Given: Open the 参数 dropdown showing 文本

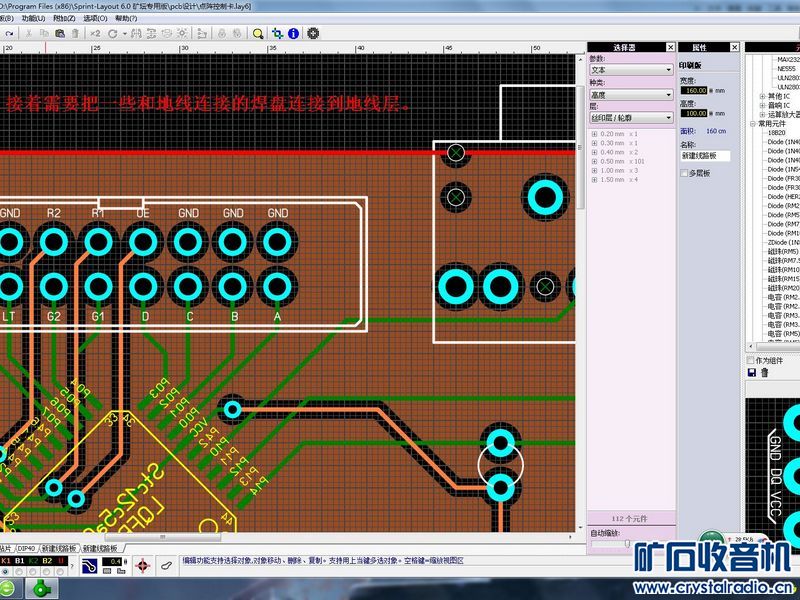Looking at the screenshot, I should tap(630, 70).
